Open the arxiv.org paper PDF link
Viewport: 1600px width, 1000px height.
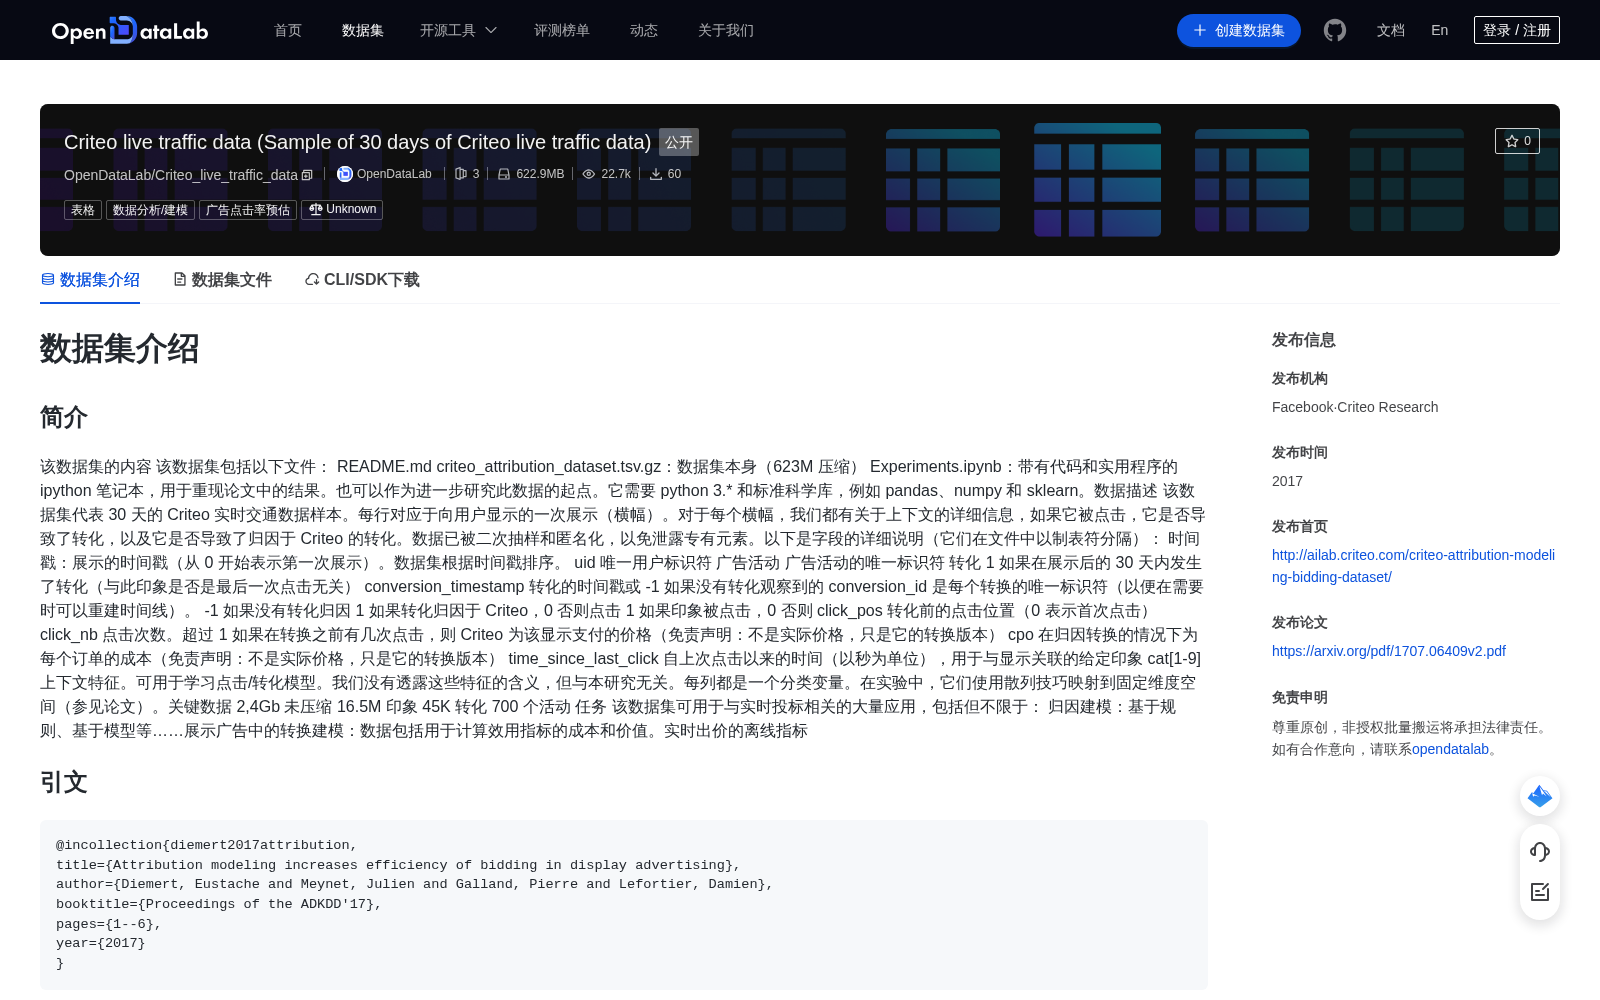(1389, 651)
